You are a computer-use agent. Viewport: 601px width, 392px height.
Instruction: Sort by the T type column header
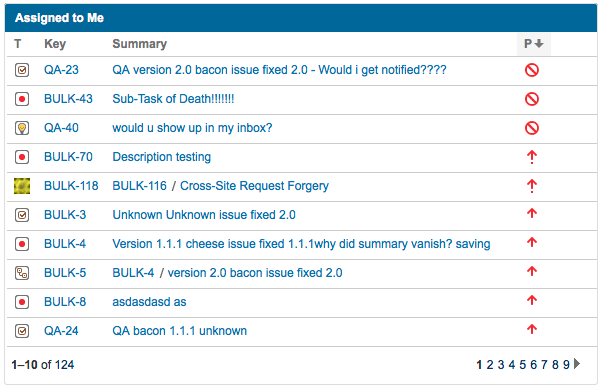pyautogui.click(x=18, y=44)
